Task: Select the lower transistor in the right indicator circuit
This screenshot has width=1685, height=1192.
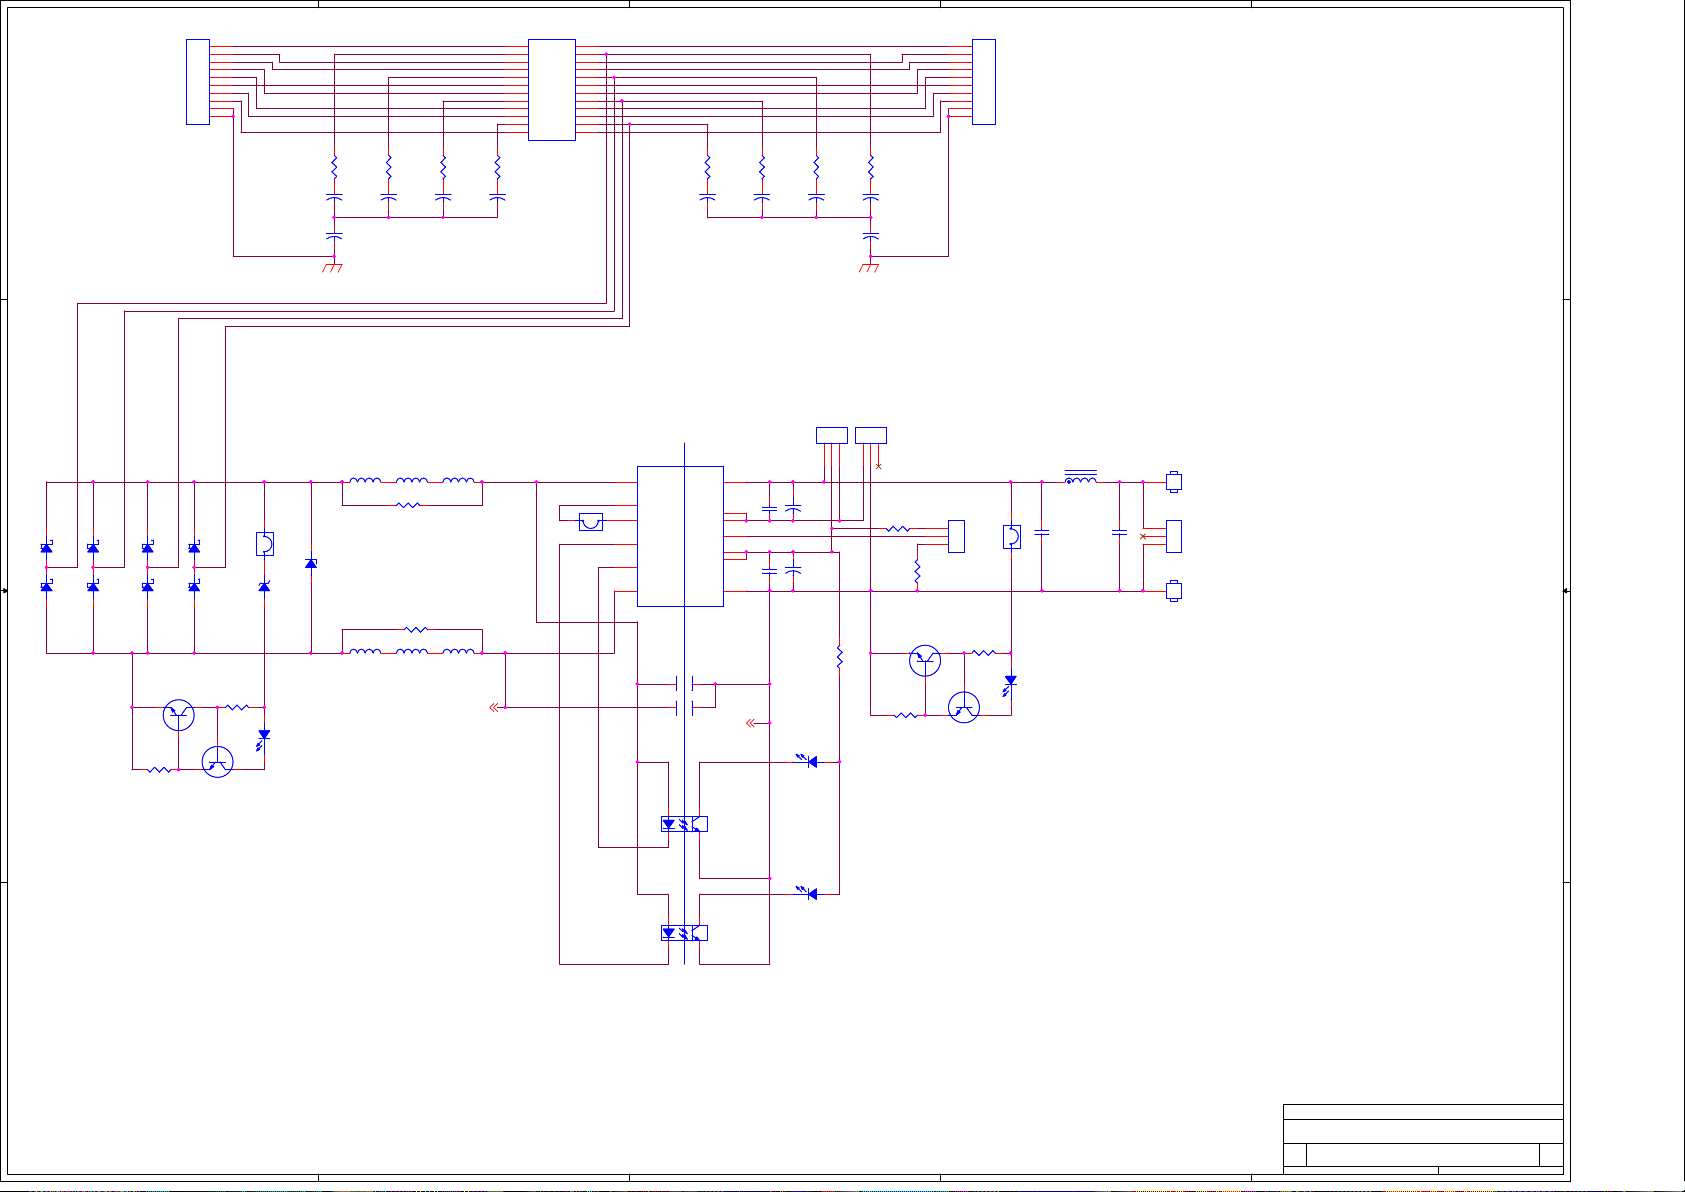Action: point(964,707)
